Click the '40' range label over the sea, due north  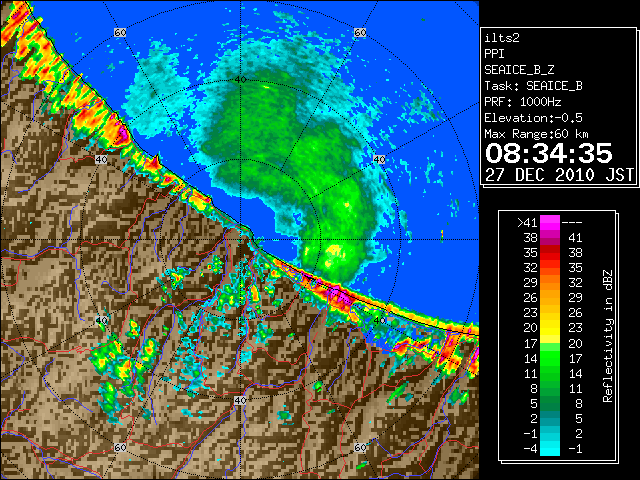240,79
